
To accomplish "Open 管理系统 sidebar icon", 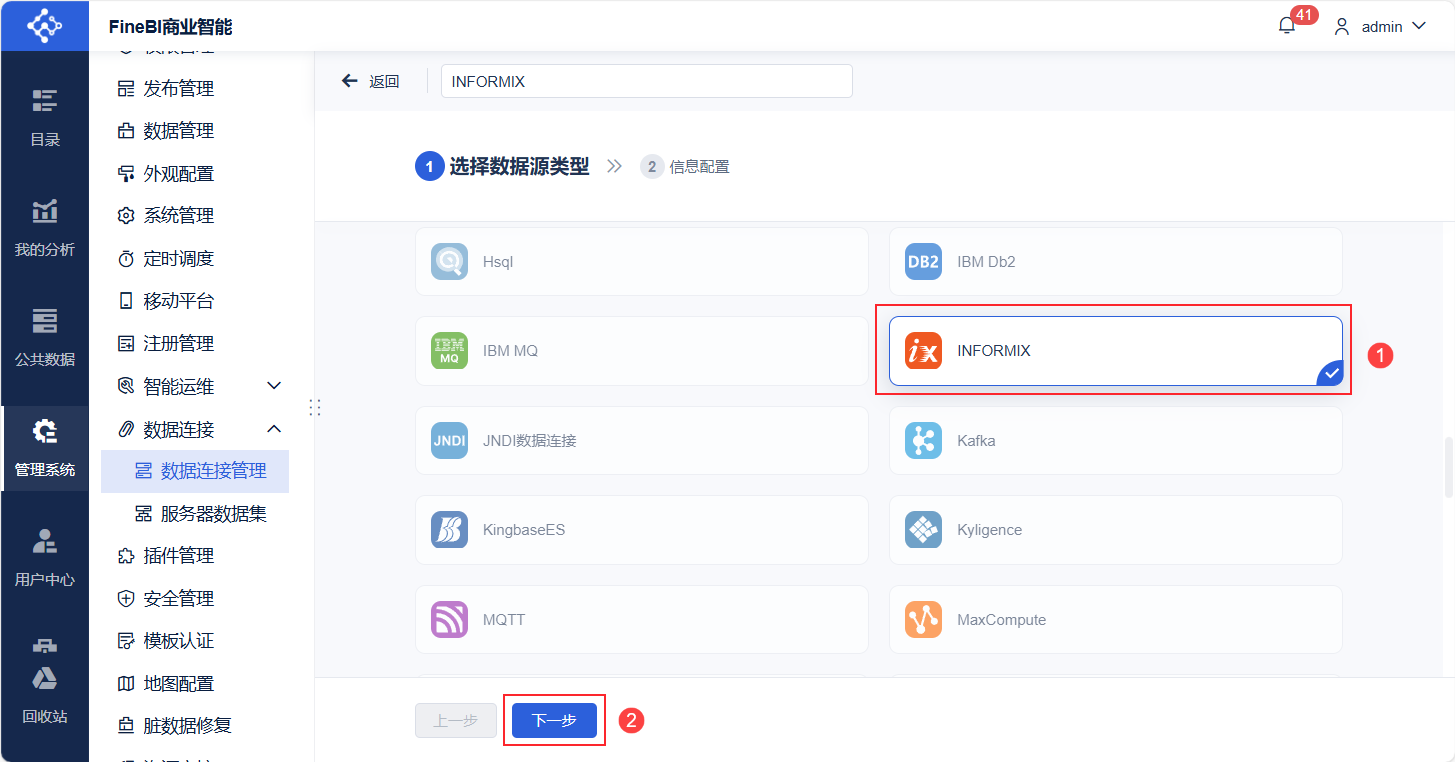I will click(x=44, y=430).
